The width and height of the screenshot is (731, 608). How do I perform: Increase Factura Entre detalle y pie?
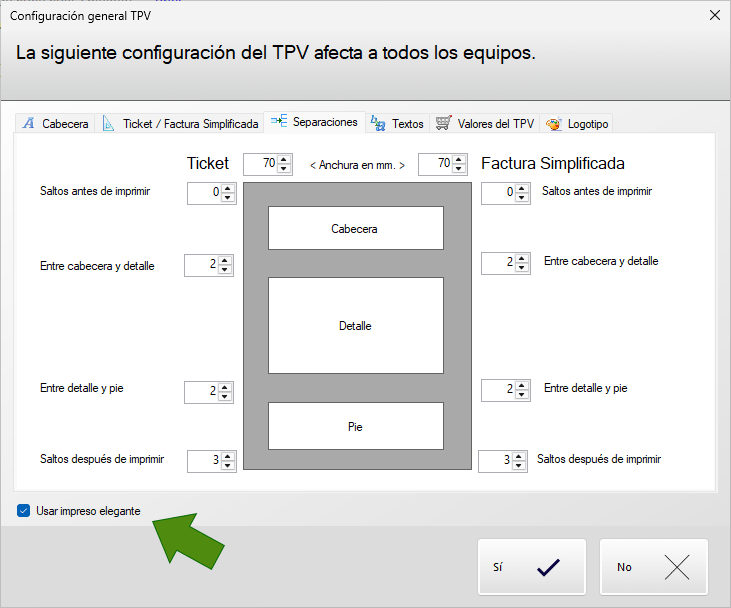pos(522,385)
